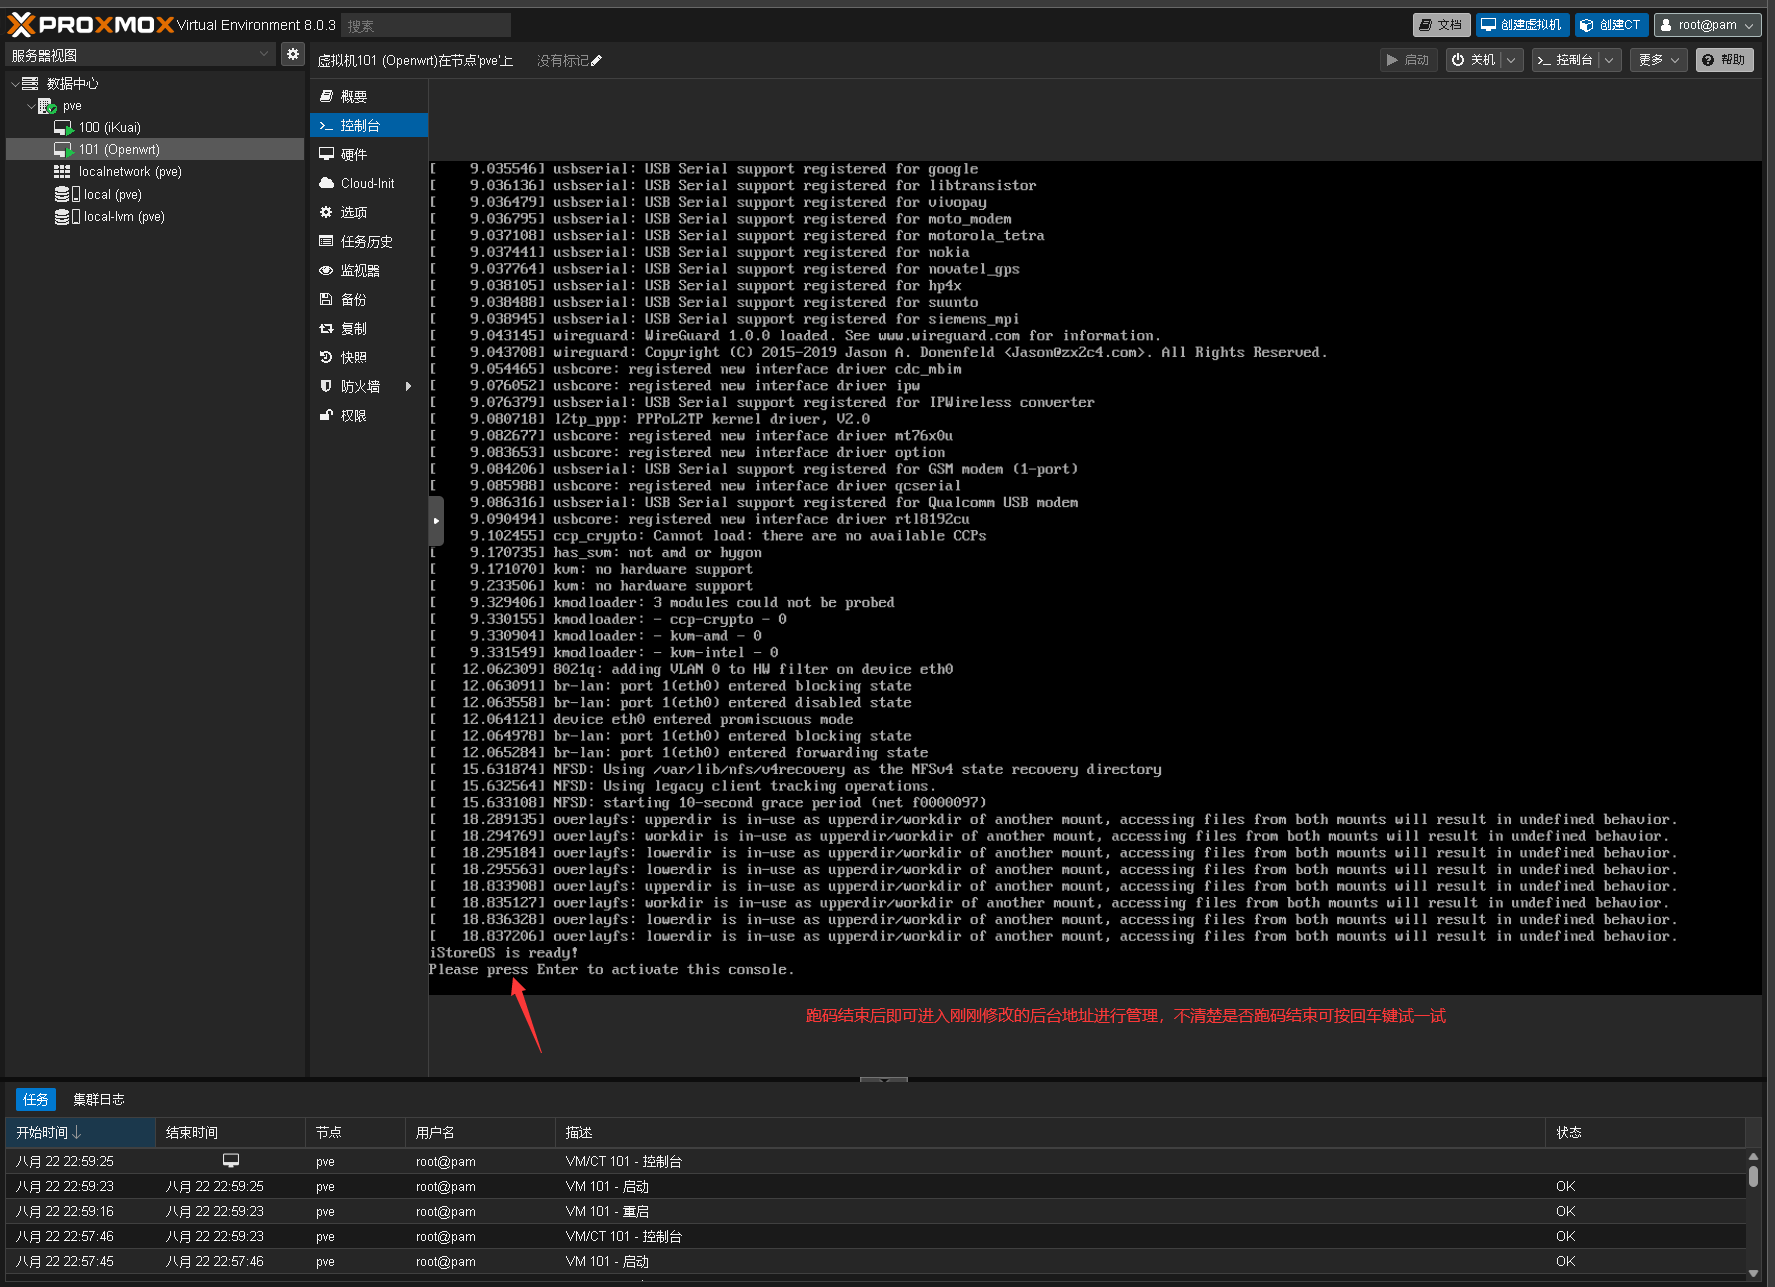Select VM 100 (iKuai) in tree
1775x1287 pixels.
point(109,127)
